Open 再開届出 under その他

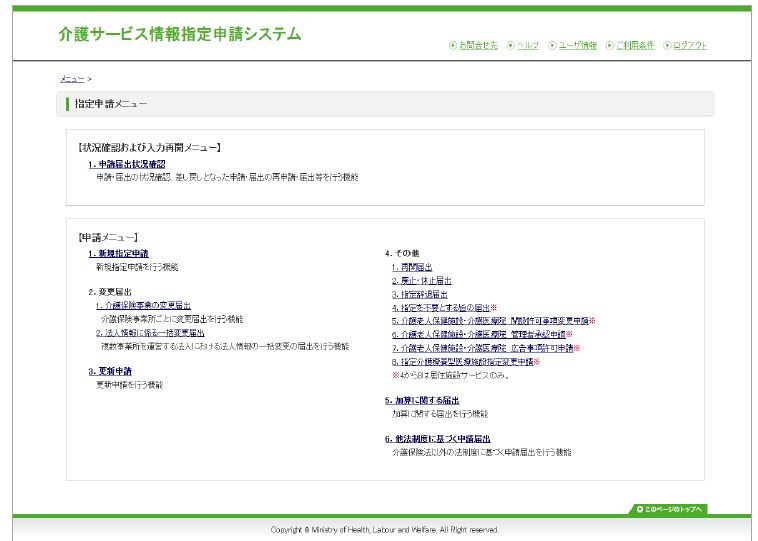click(412, 267)
